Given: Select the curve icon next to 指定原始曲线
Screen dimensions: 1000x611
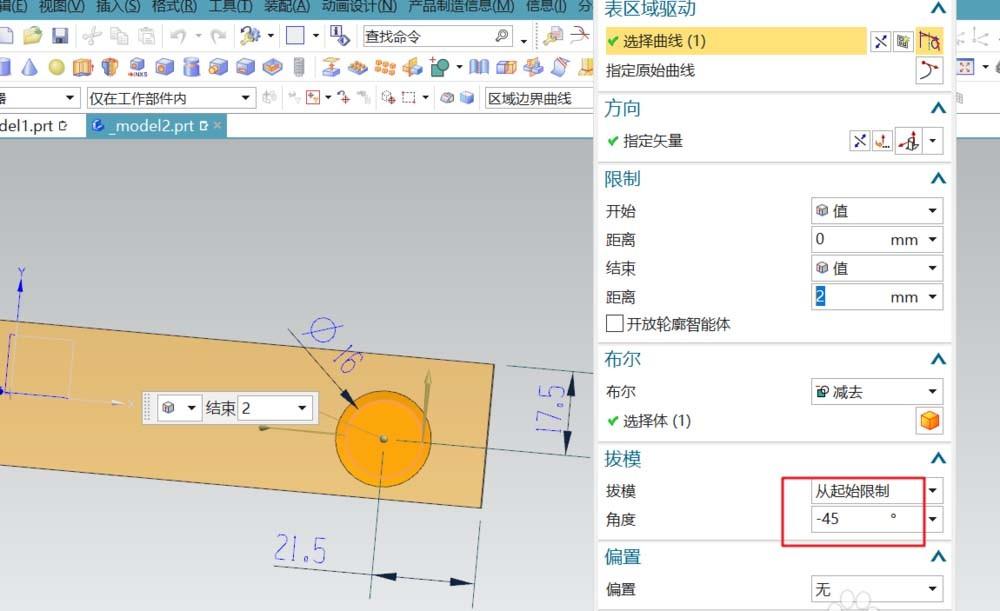Looking at the screenshot, I should pos(929,71).
